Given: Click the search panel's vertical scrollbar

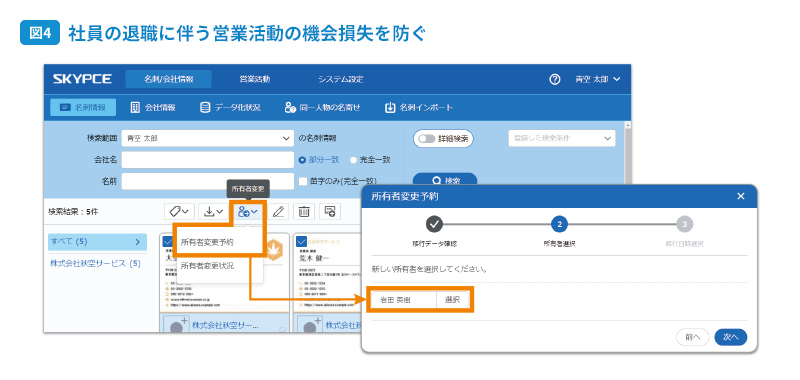Looking at the screenshot, I should point(628,153).
